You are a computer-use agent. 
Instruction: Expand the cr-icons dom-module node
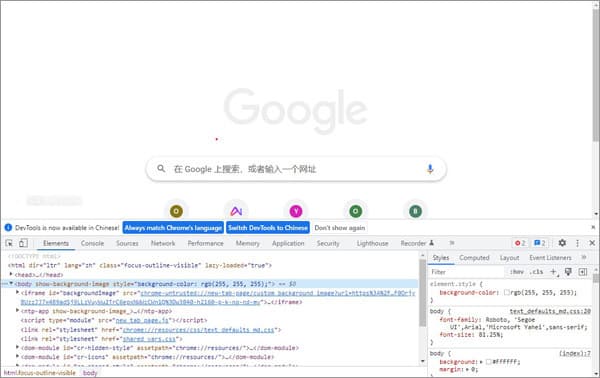(x=17, y=356)
